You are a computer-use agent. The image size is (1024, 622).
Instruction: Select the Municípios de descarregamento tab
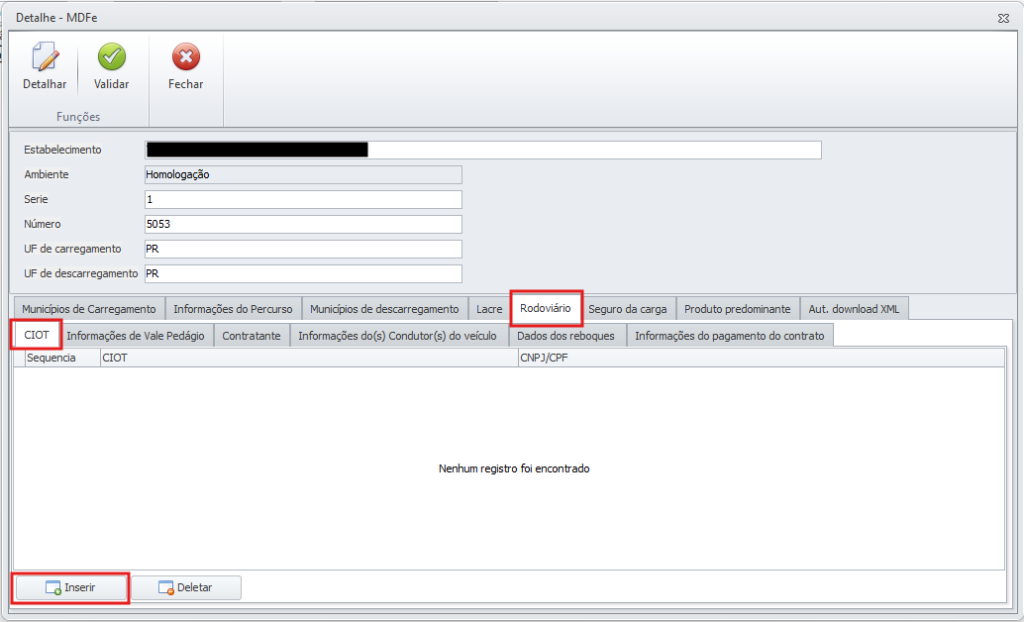pyautogui.click(x=384, y=309)
